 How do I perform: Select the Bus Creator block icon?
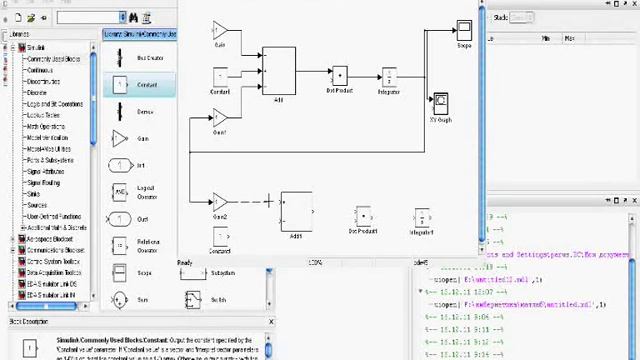point(120,58)
